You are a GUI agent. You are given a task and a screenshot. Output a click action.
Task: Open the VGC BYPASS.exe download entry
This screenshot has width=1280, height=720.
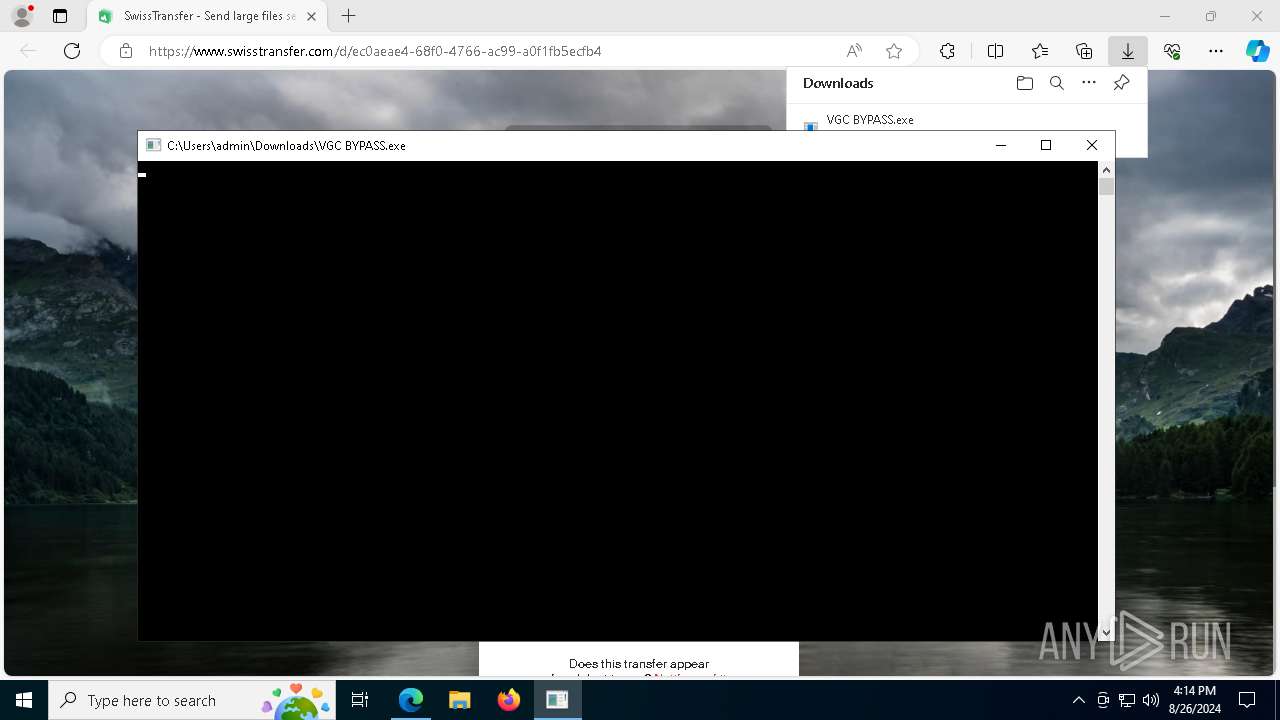click(870, 120)
